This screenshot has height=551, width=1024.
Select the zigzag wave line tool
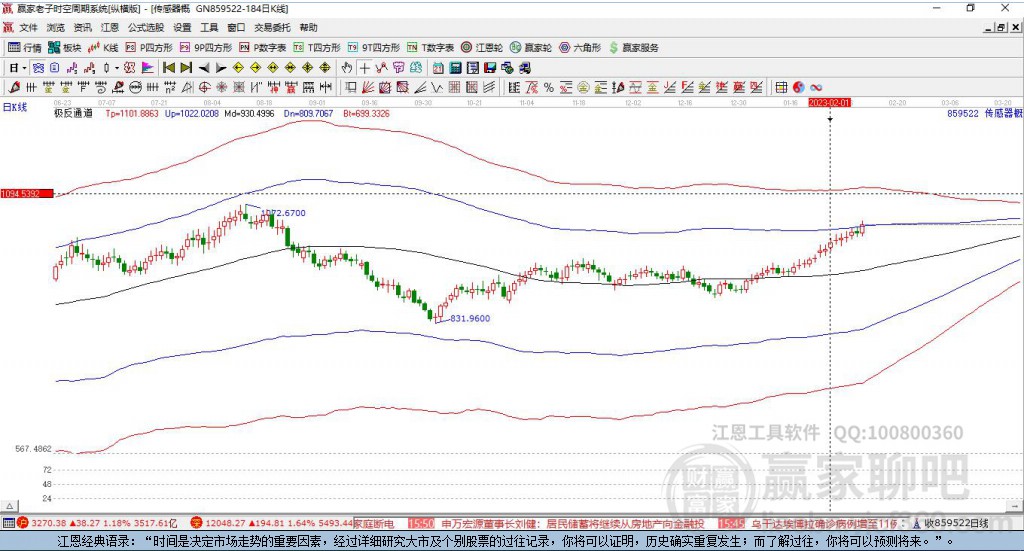click(x=437, y=87)
